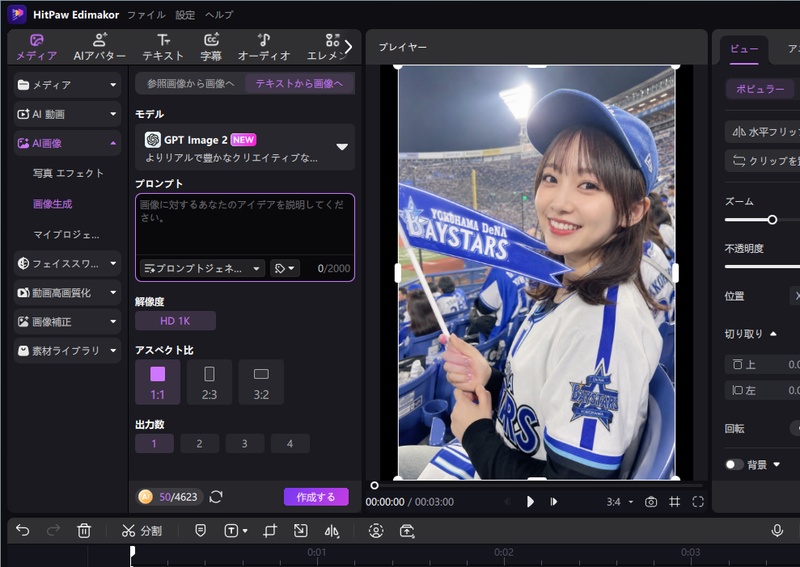Collapse the AI画像 sidebar section
The image size is (800, 567).
[x=67, y=143]
